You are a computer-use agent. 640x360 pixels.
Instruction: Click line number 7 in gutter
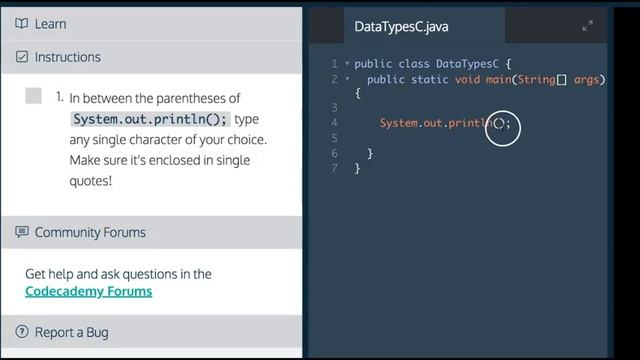334,168
